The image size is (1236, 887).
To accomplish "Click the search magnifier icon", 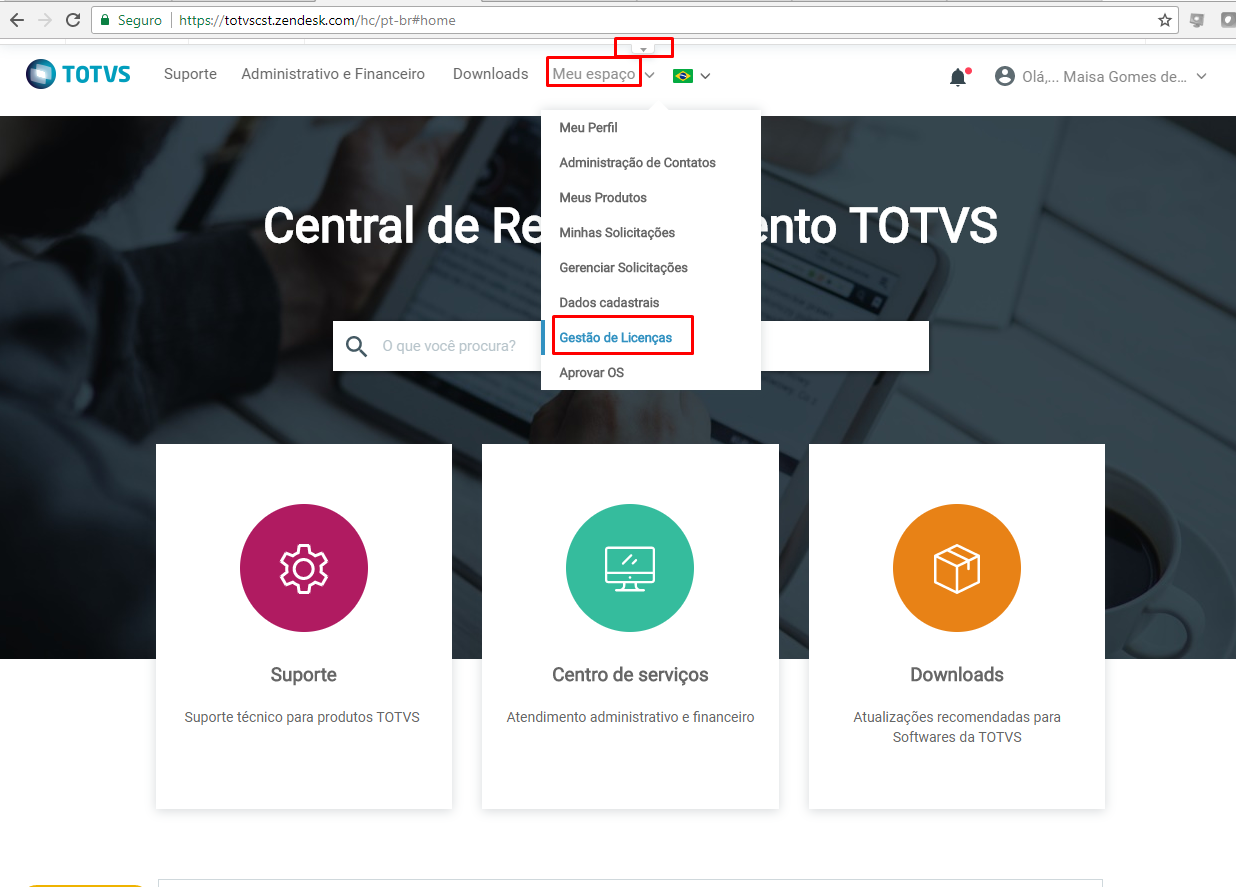I will (x=356, y=346).
